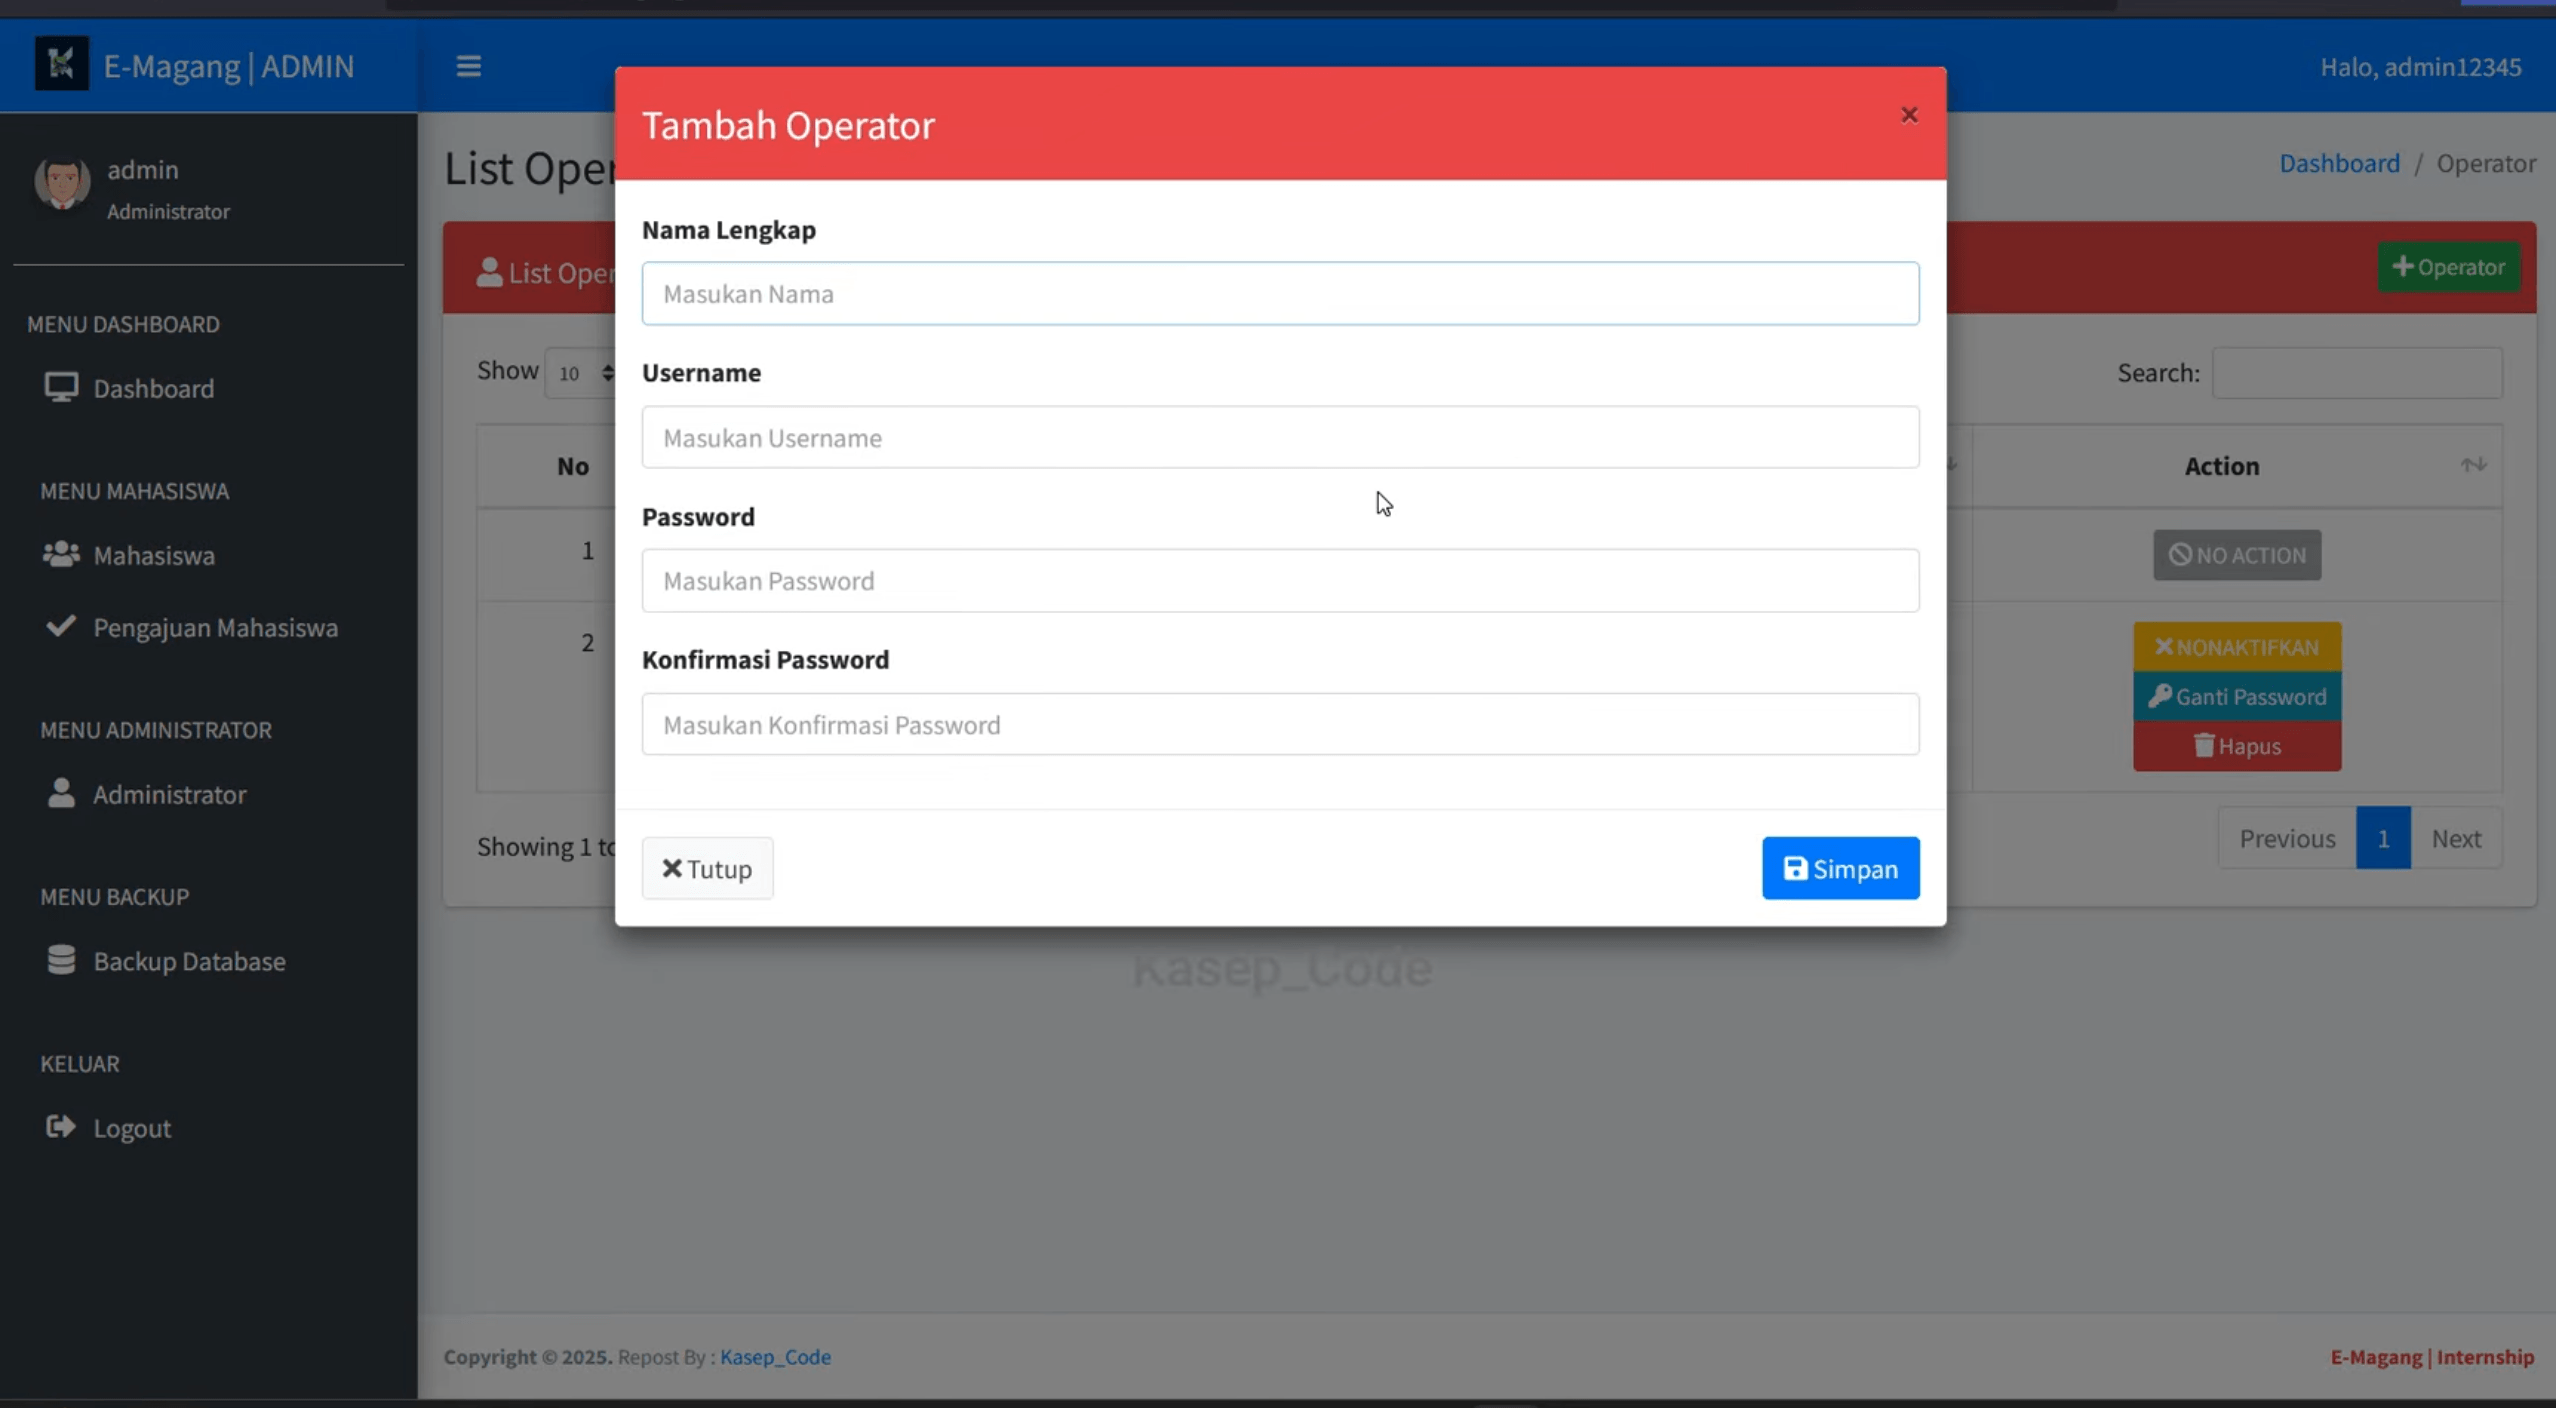Screen dimensions: 2556x1408
Task: Click the red Hapus button
Action: point(2236,746)
